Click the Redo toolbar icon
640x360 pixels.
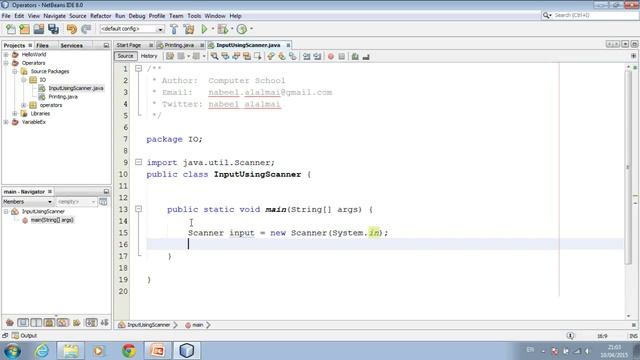pyautogui.click(x=86, y=29)
